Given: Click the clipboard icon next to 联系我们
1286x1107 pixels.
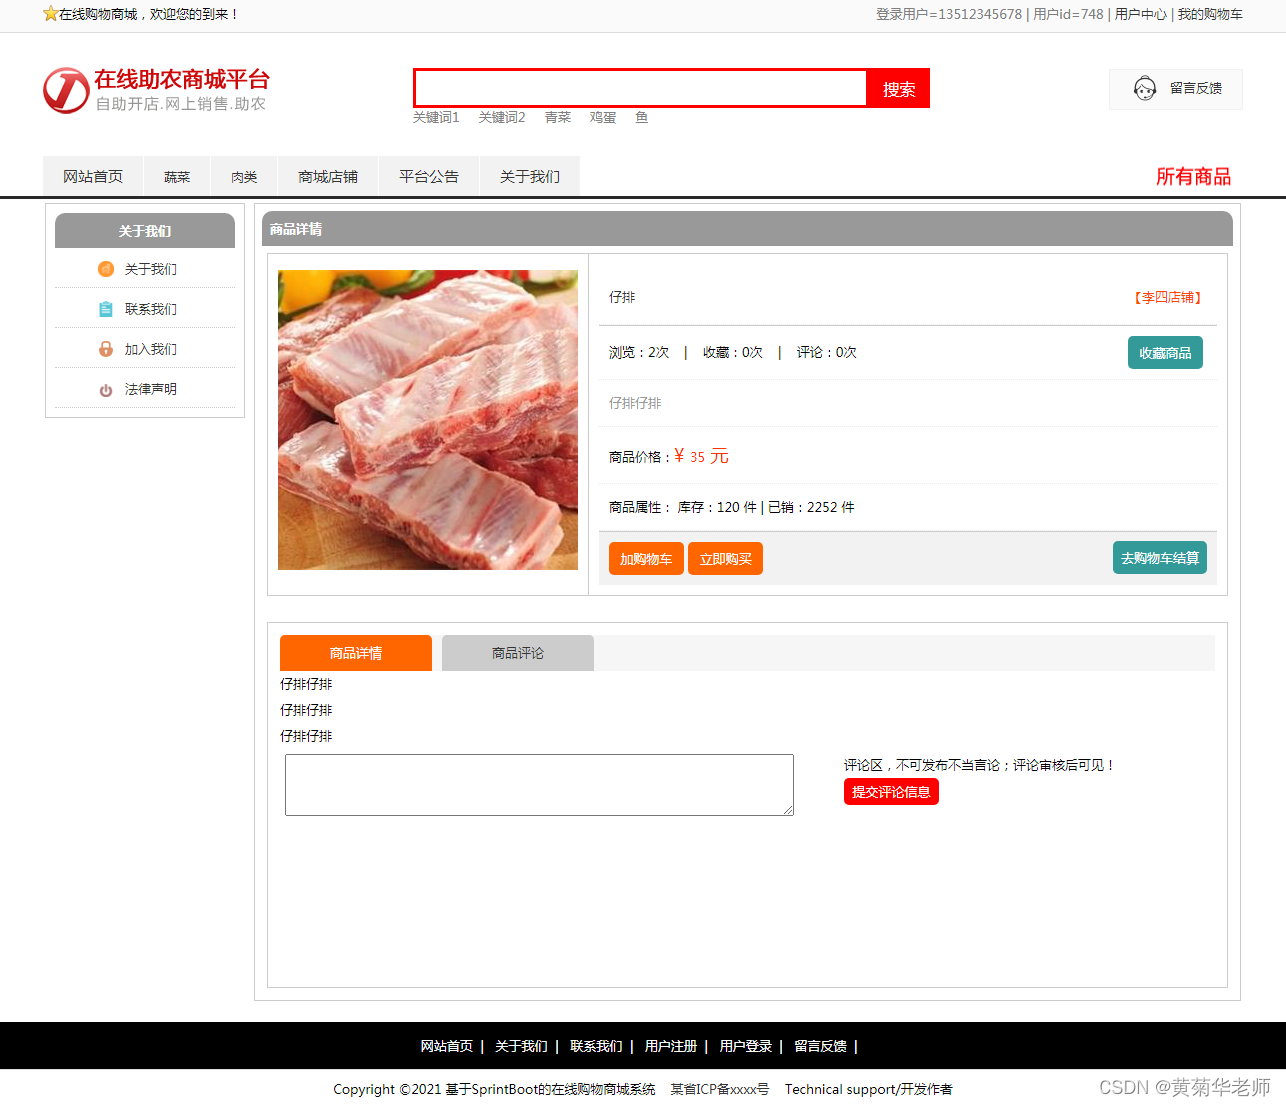Looking at the screenshot, I should coord(106,309).
